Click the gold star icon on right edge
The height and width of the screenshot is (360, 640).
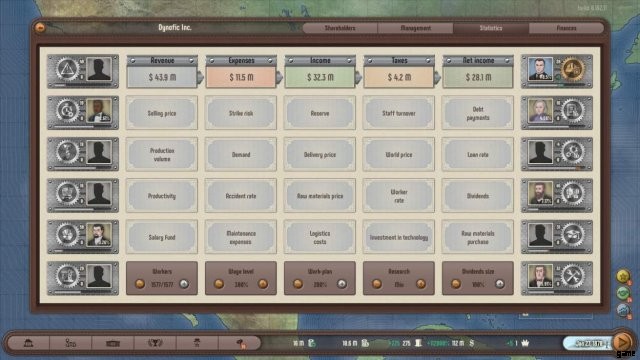[623, 276]
